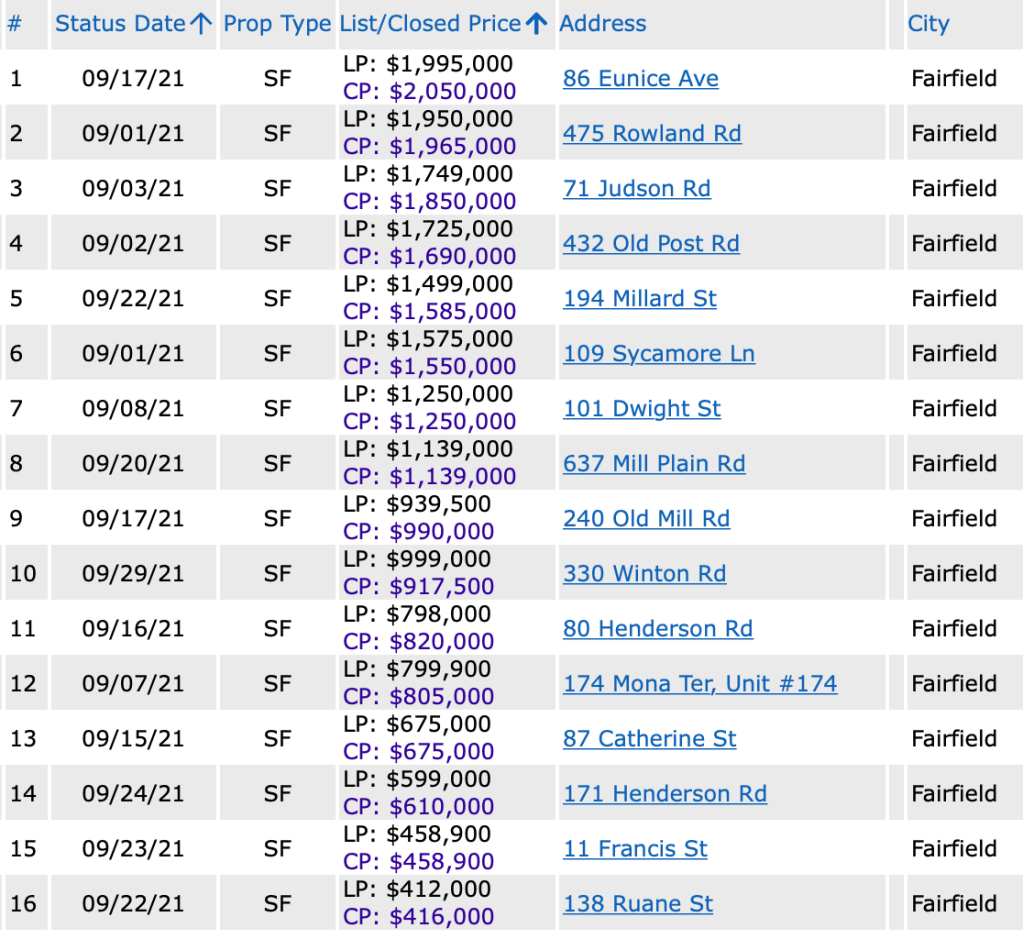Open the 475 Rowland Rd listing
The height and width of the screenshot is (939, 1023).
click(x=652, y=134)
